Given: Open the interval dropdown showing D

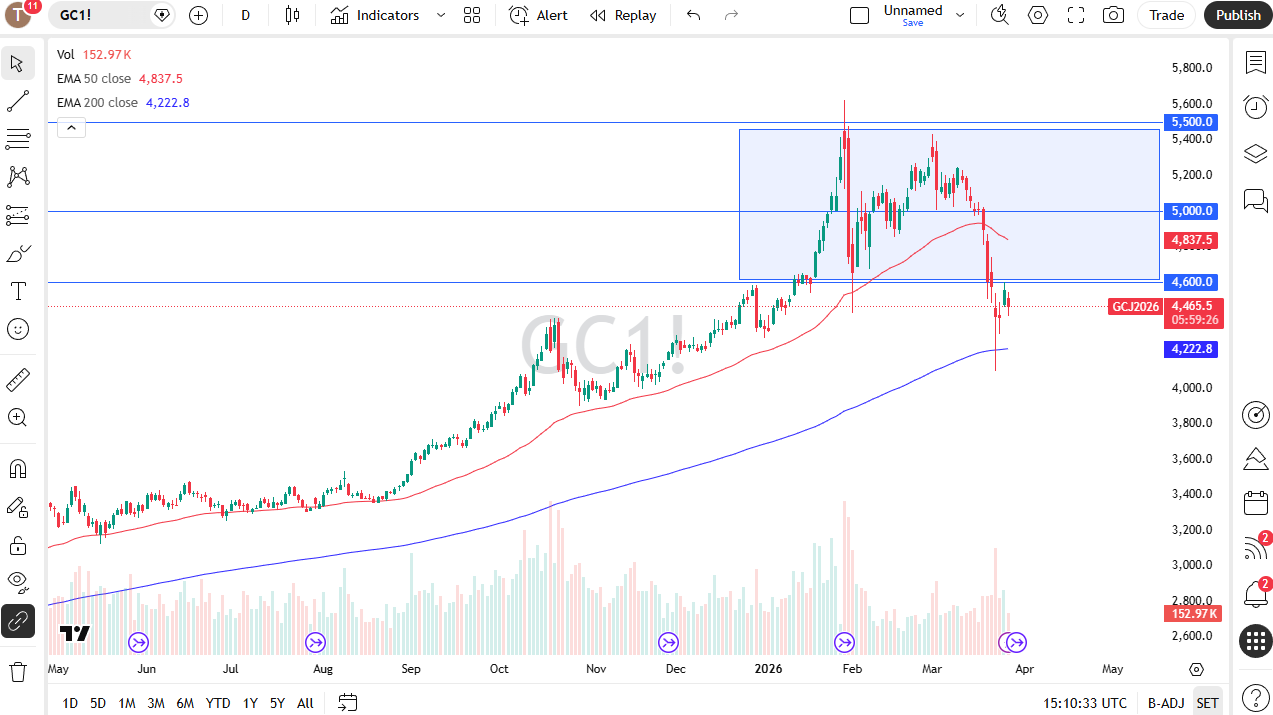Looking at the screenshot, I should click(245, 15).
